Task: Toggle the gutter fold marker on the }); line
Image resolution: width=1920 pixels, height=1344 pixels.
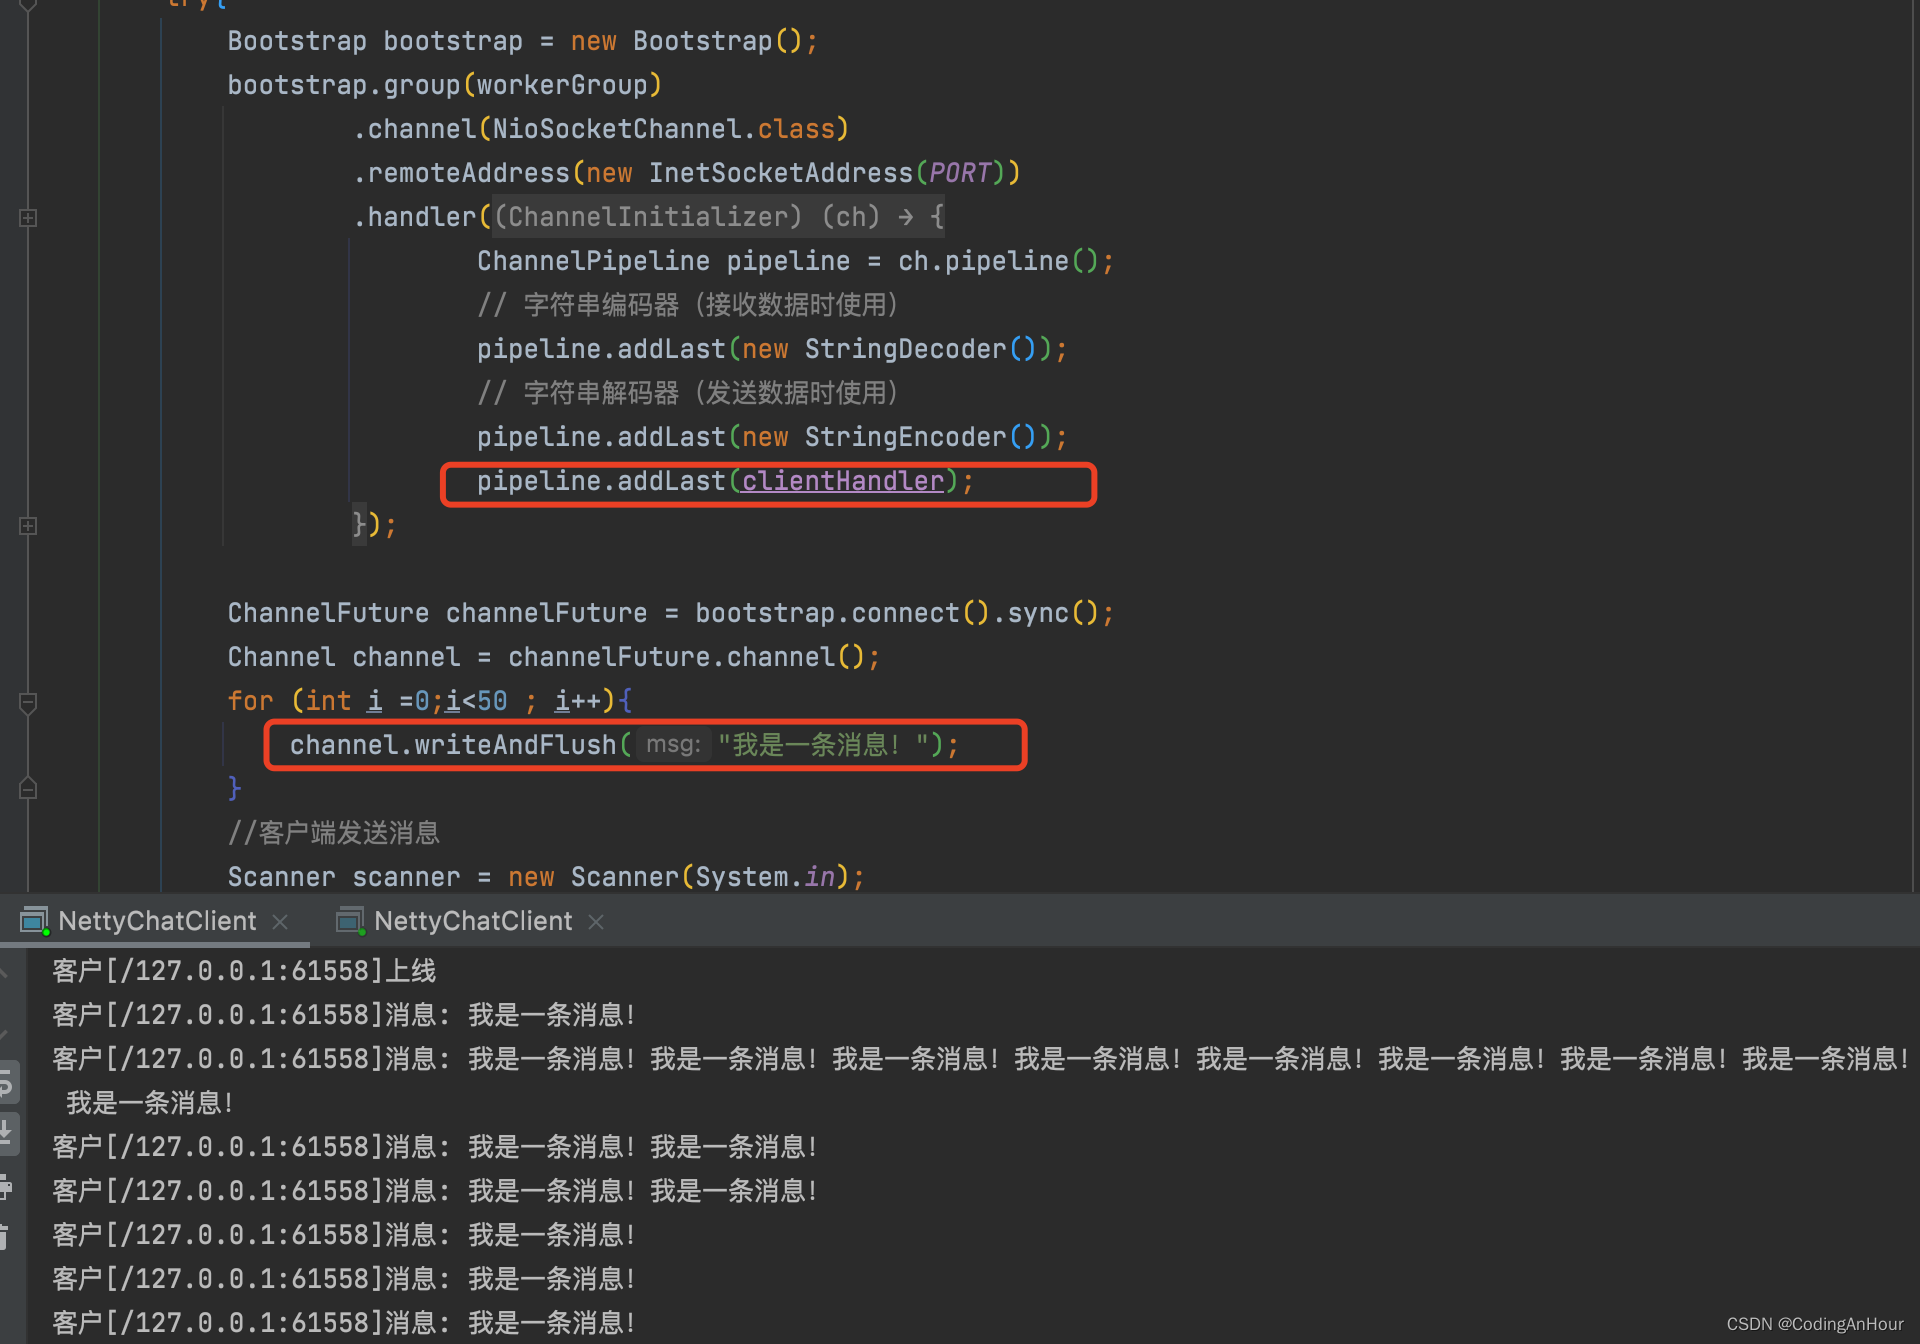Action: coord(28,525)
